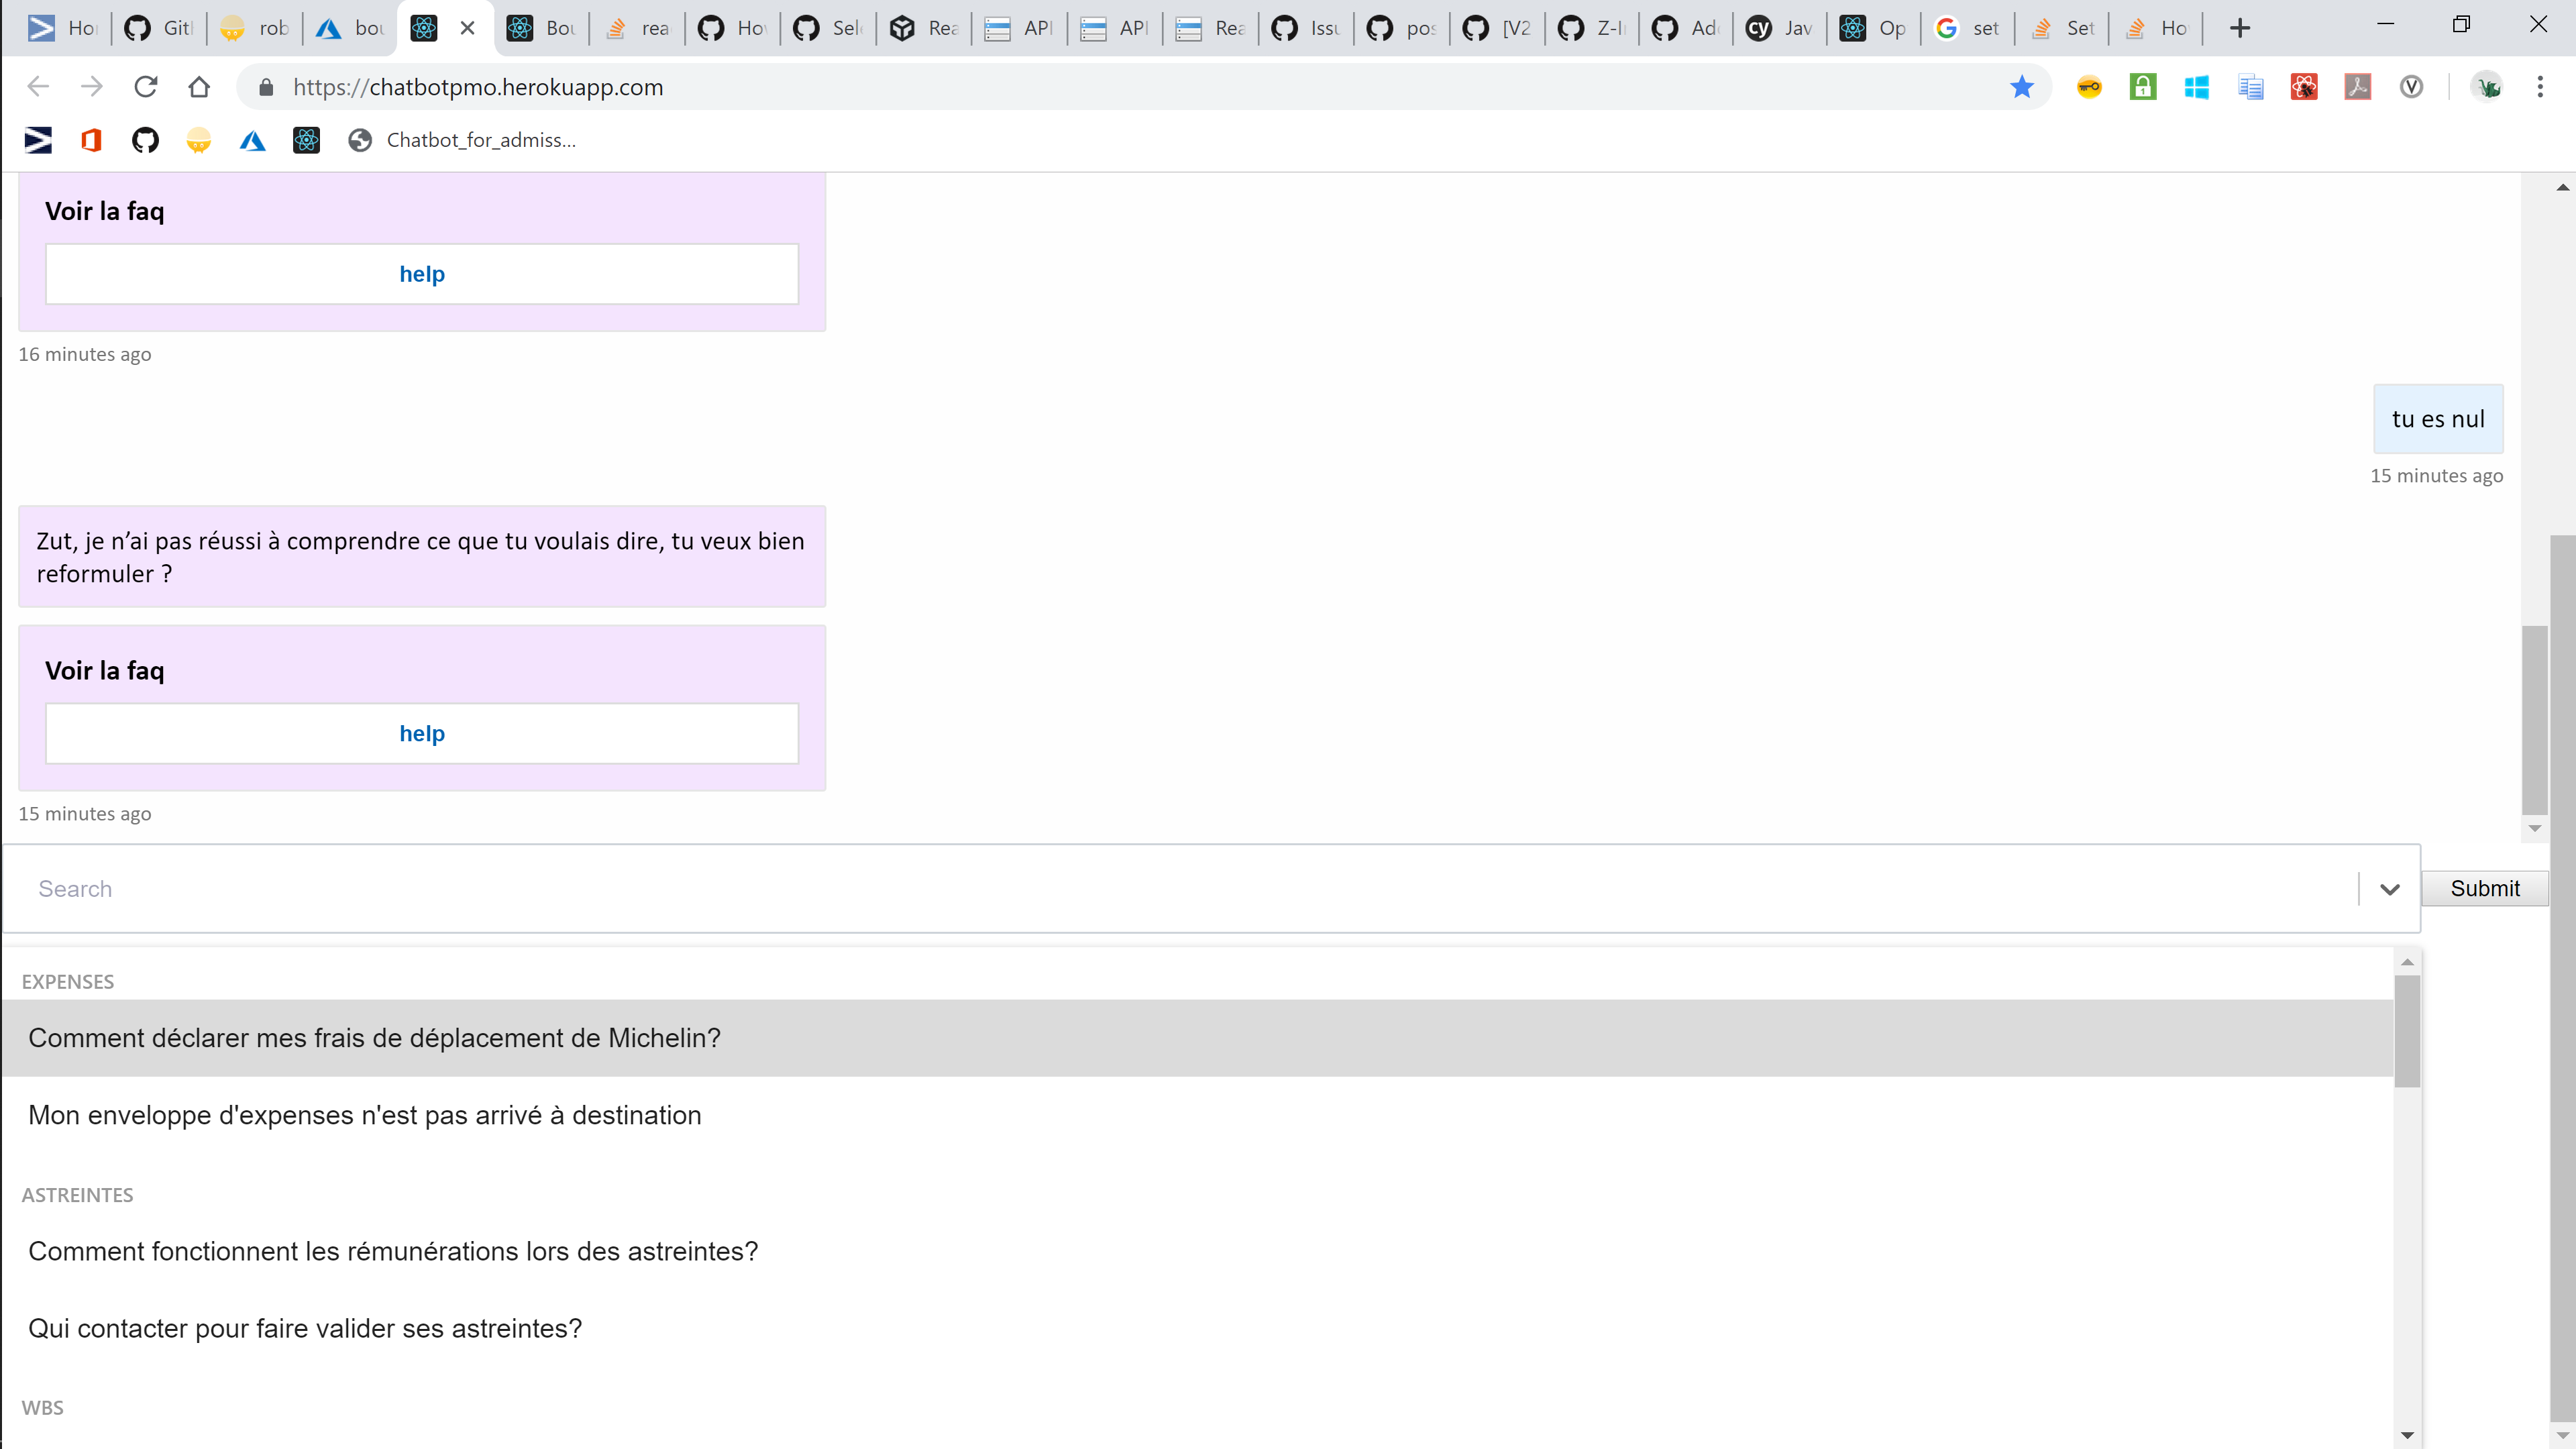This screenshot has height=1449, width=2576.
Task: Switch to the 'Issu' GitHub tab
Action: [x=1305, y=28]
